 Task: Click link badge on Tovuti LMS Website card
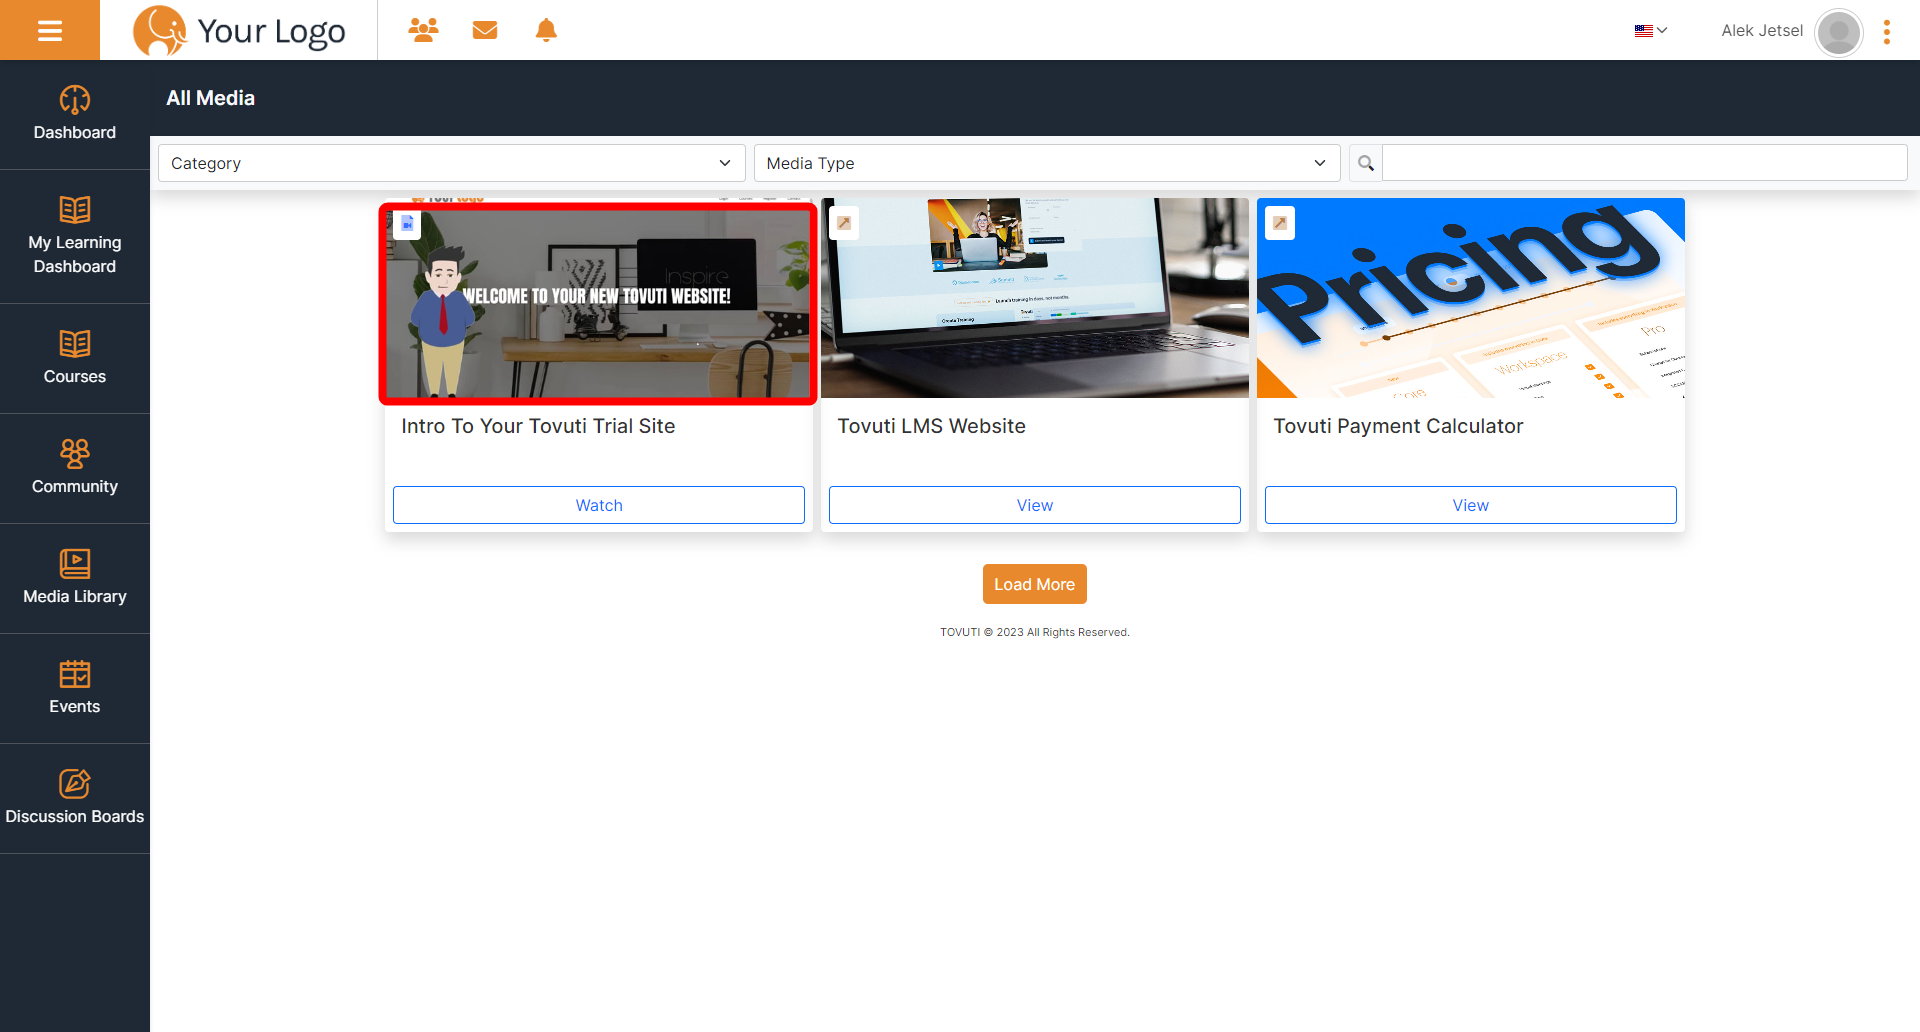point(844,223)
